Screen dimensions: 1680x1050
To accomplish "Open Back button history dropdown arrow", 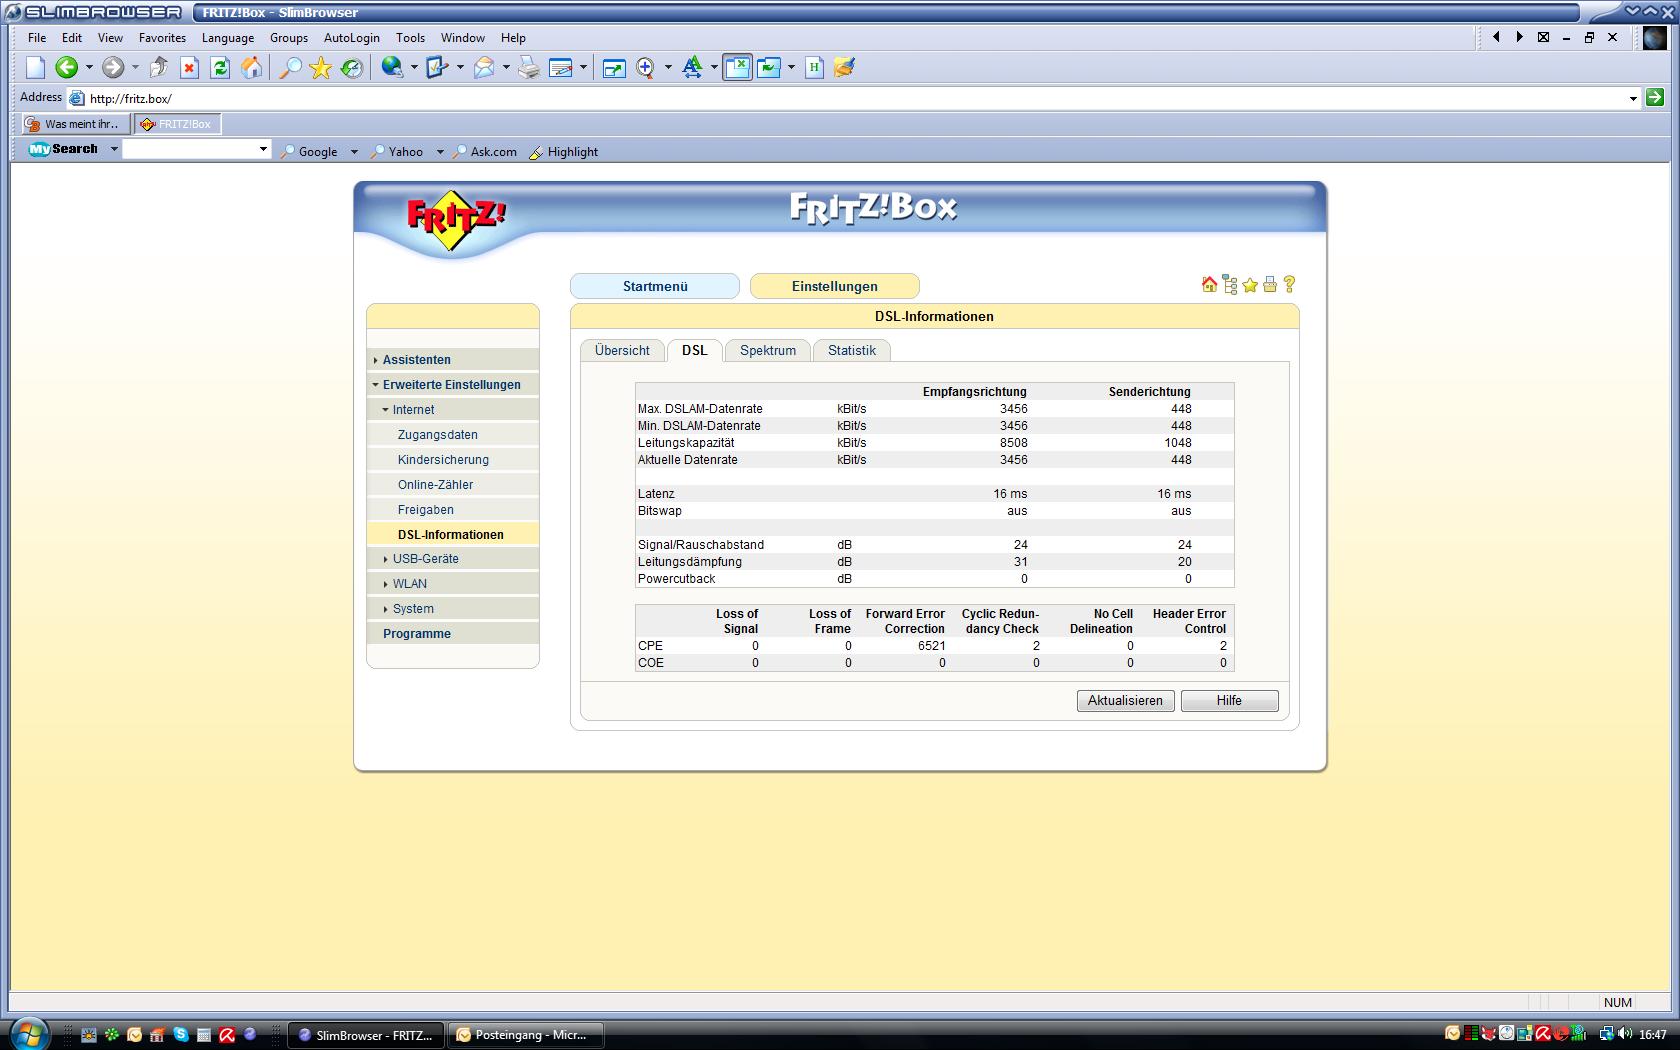I will point(89,68).
